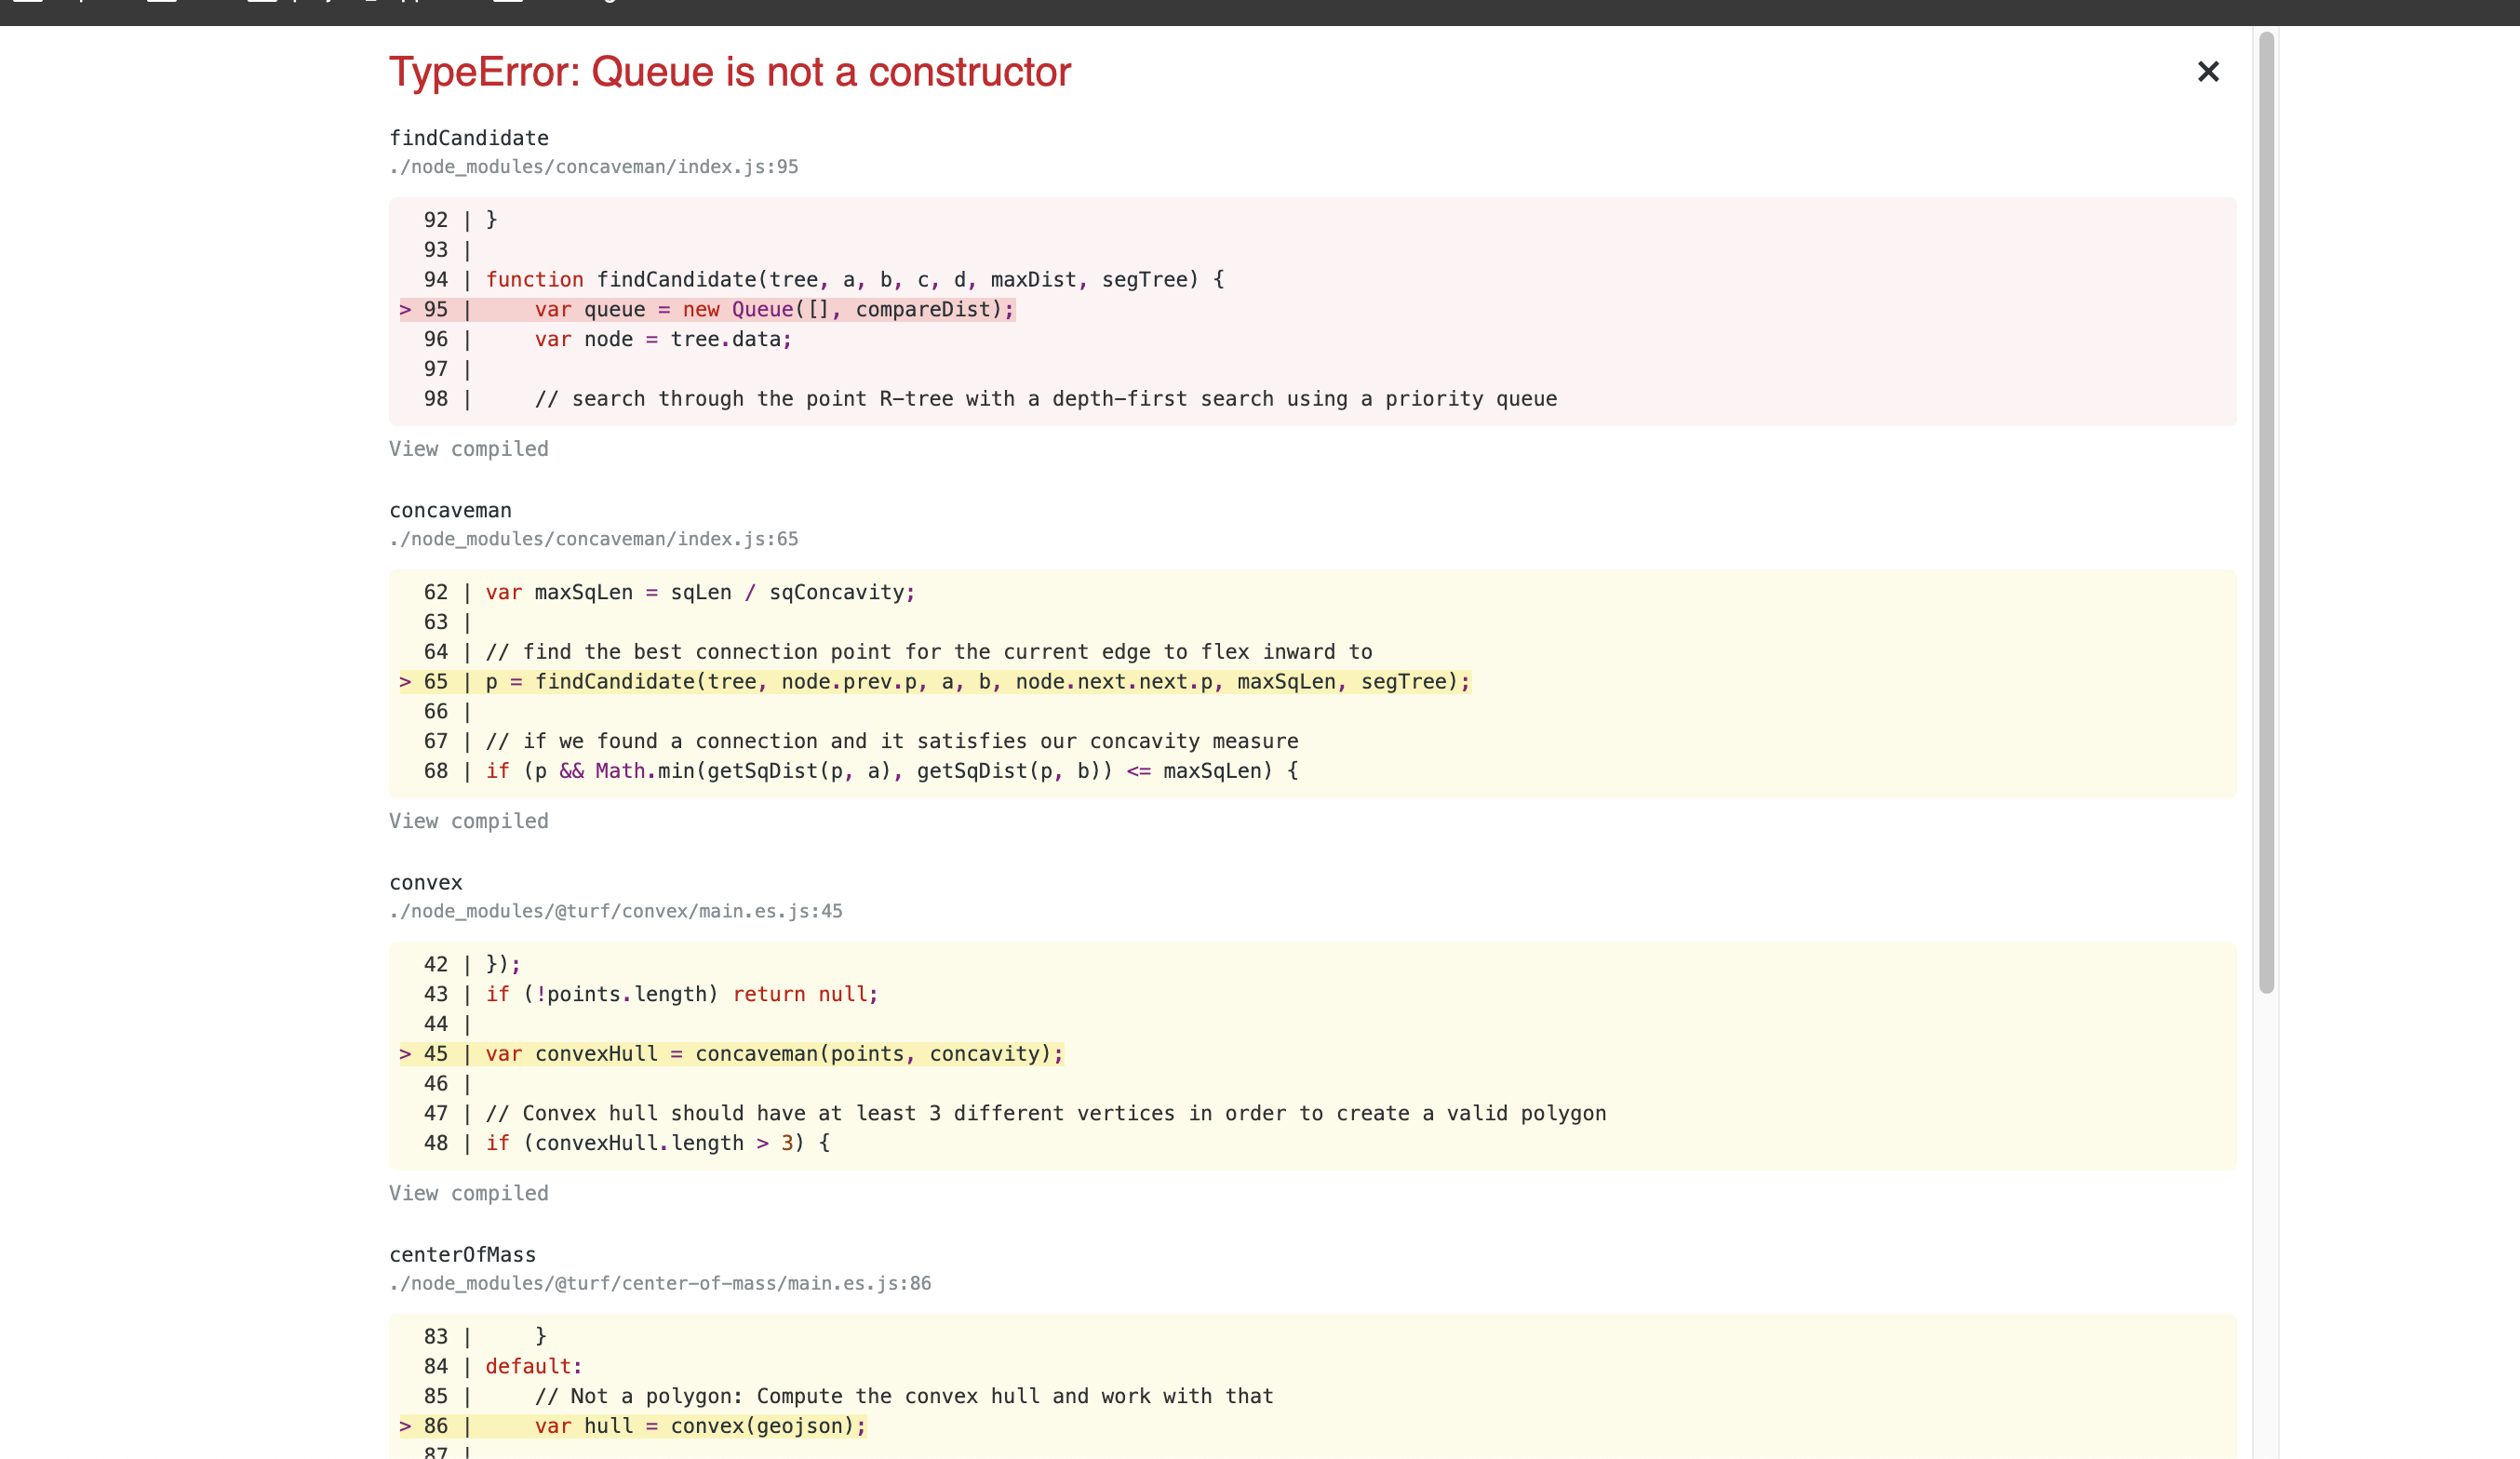Click the @turf/convex/main.es.js:45 file path

[615, 910]
